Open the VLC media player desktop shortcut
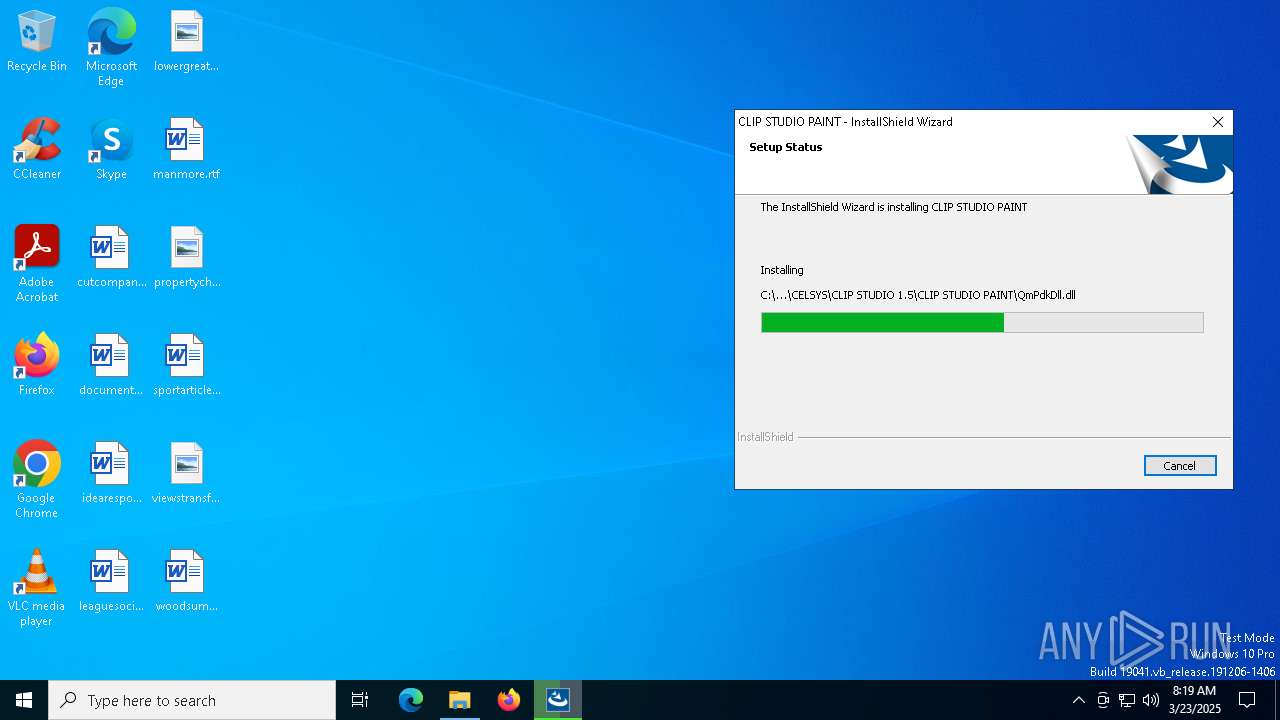The height and width of the screenshot is (720, 1280). 36,588
